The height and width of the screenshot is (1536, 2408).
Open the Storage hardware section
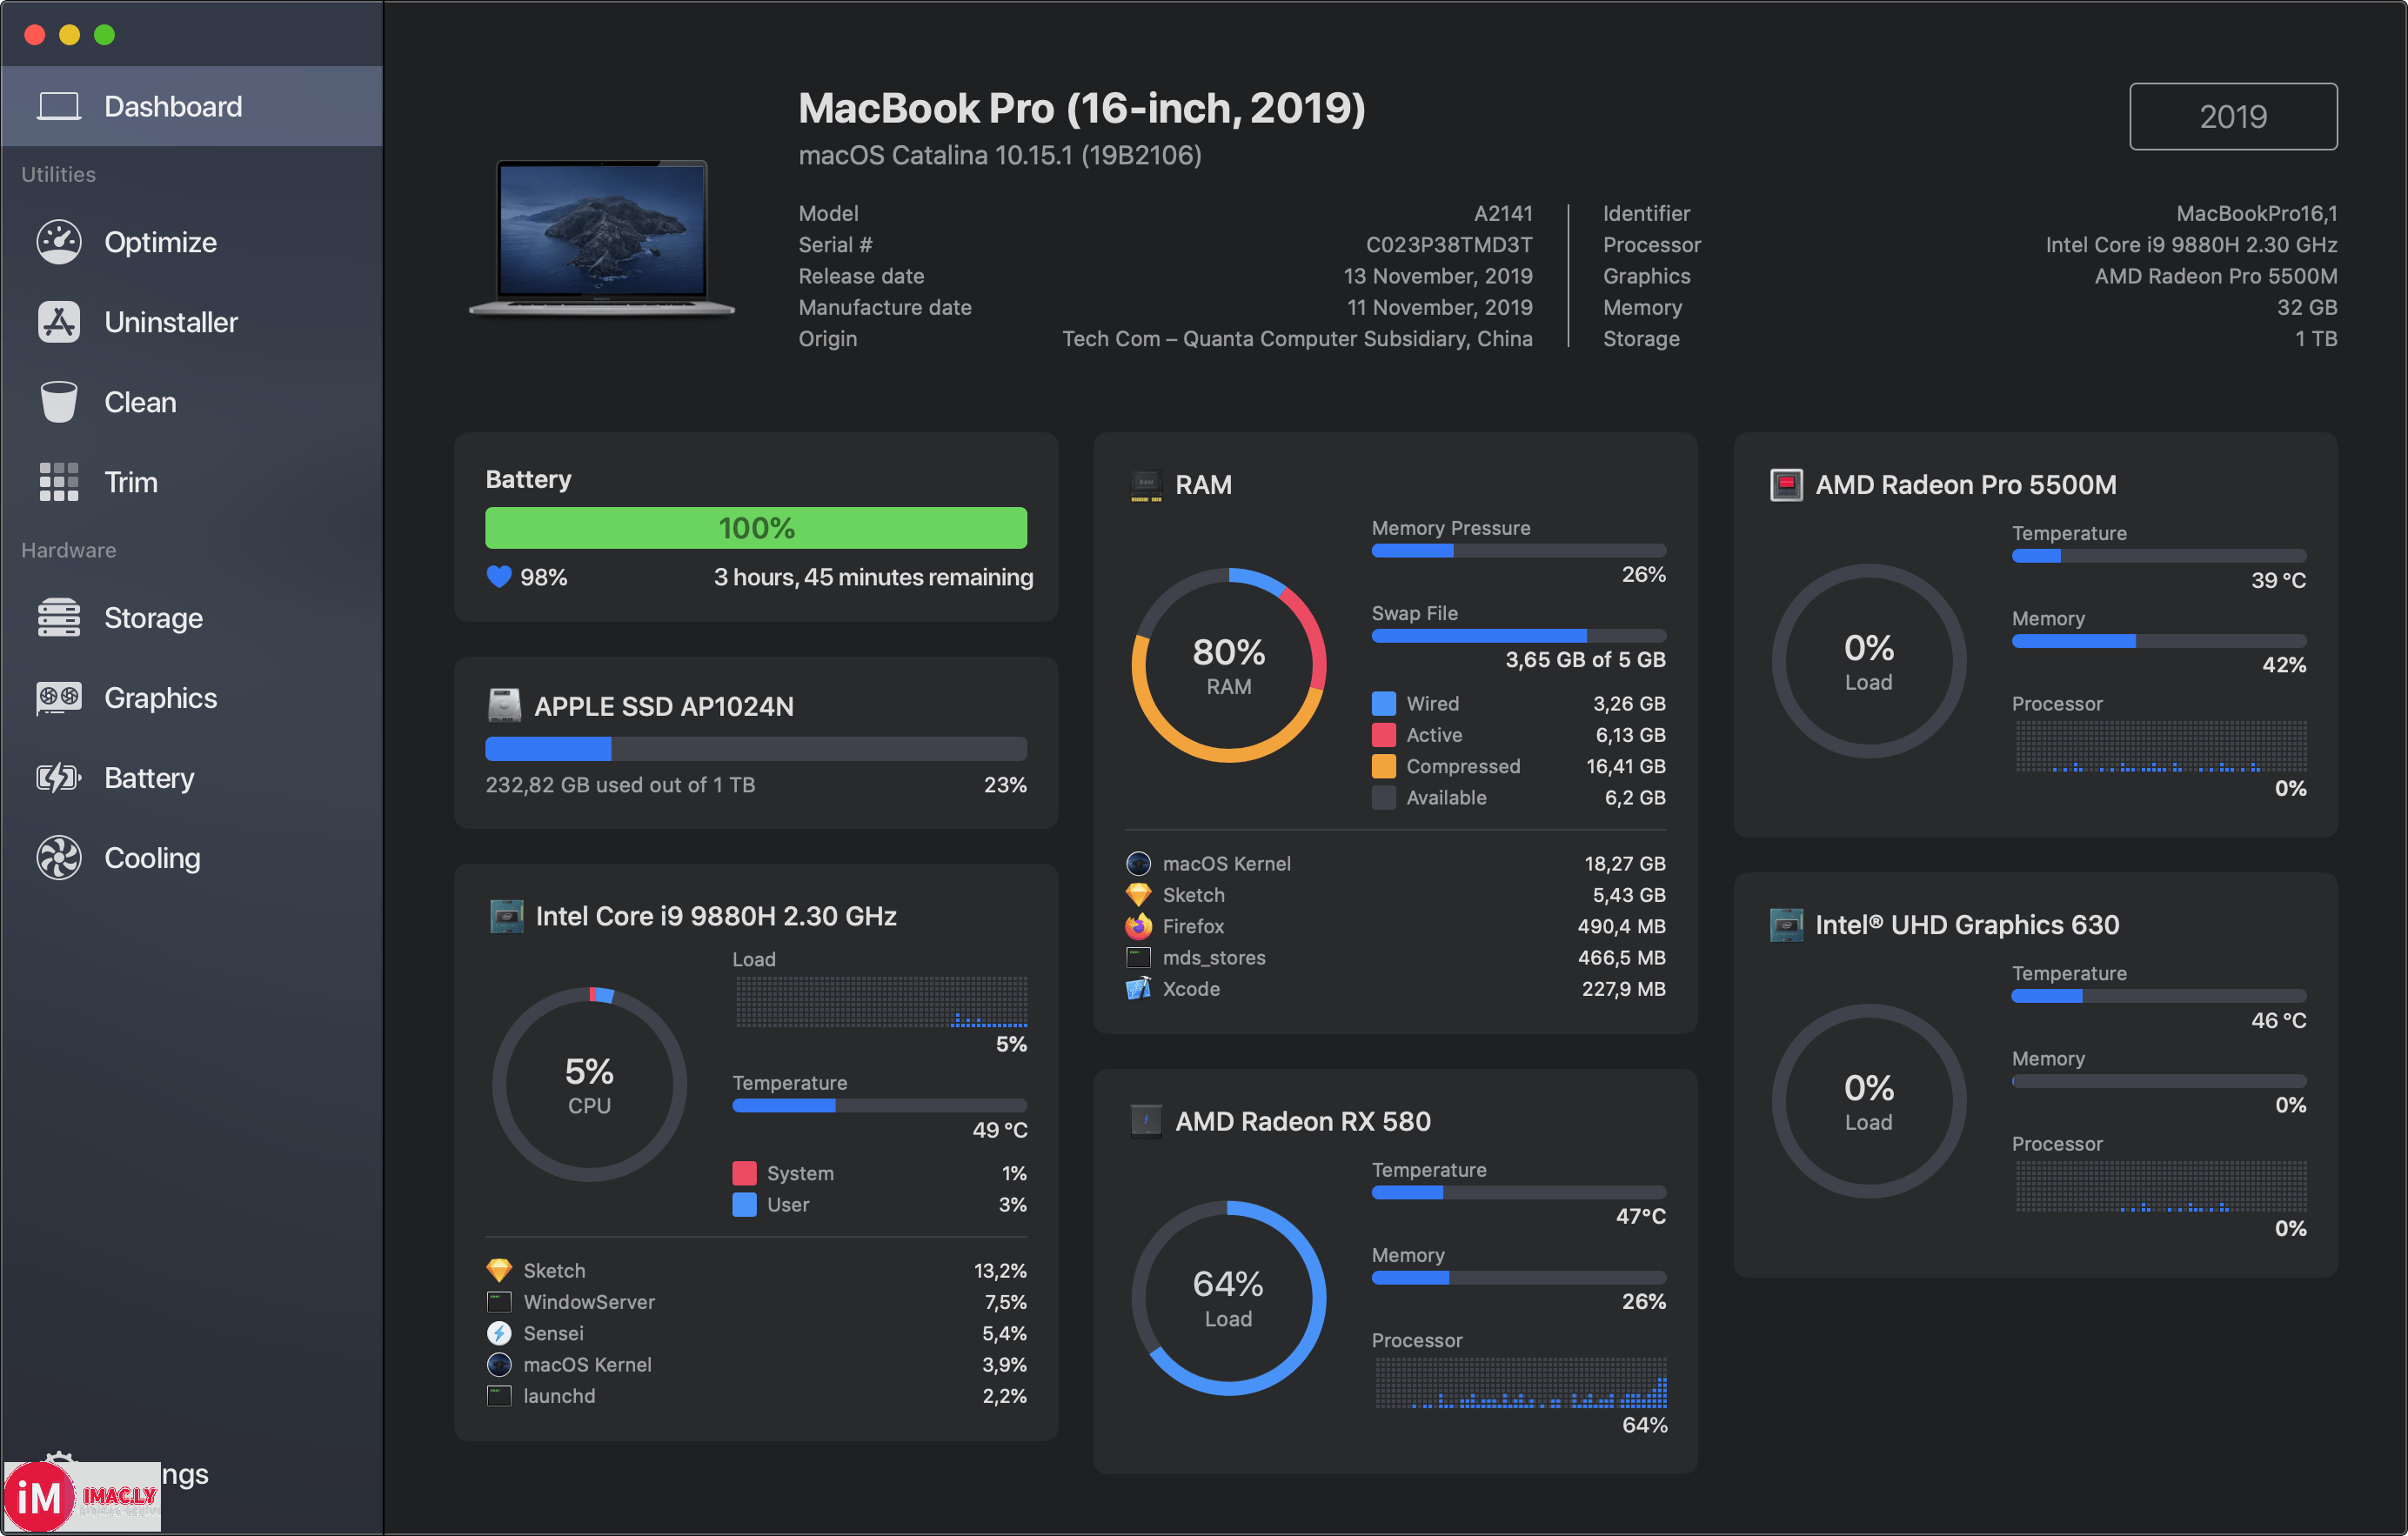coord(191,618)
